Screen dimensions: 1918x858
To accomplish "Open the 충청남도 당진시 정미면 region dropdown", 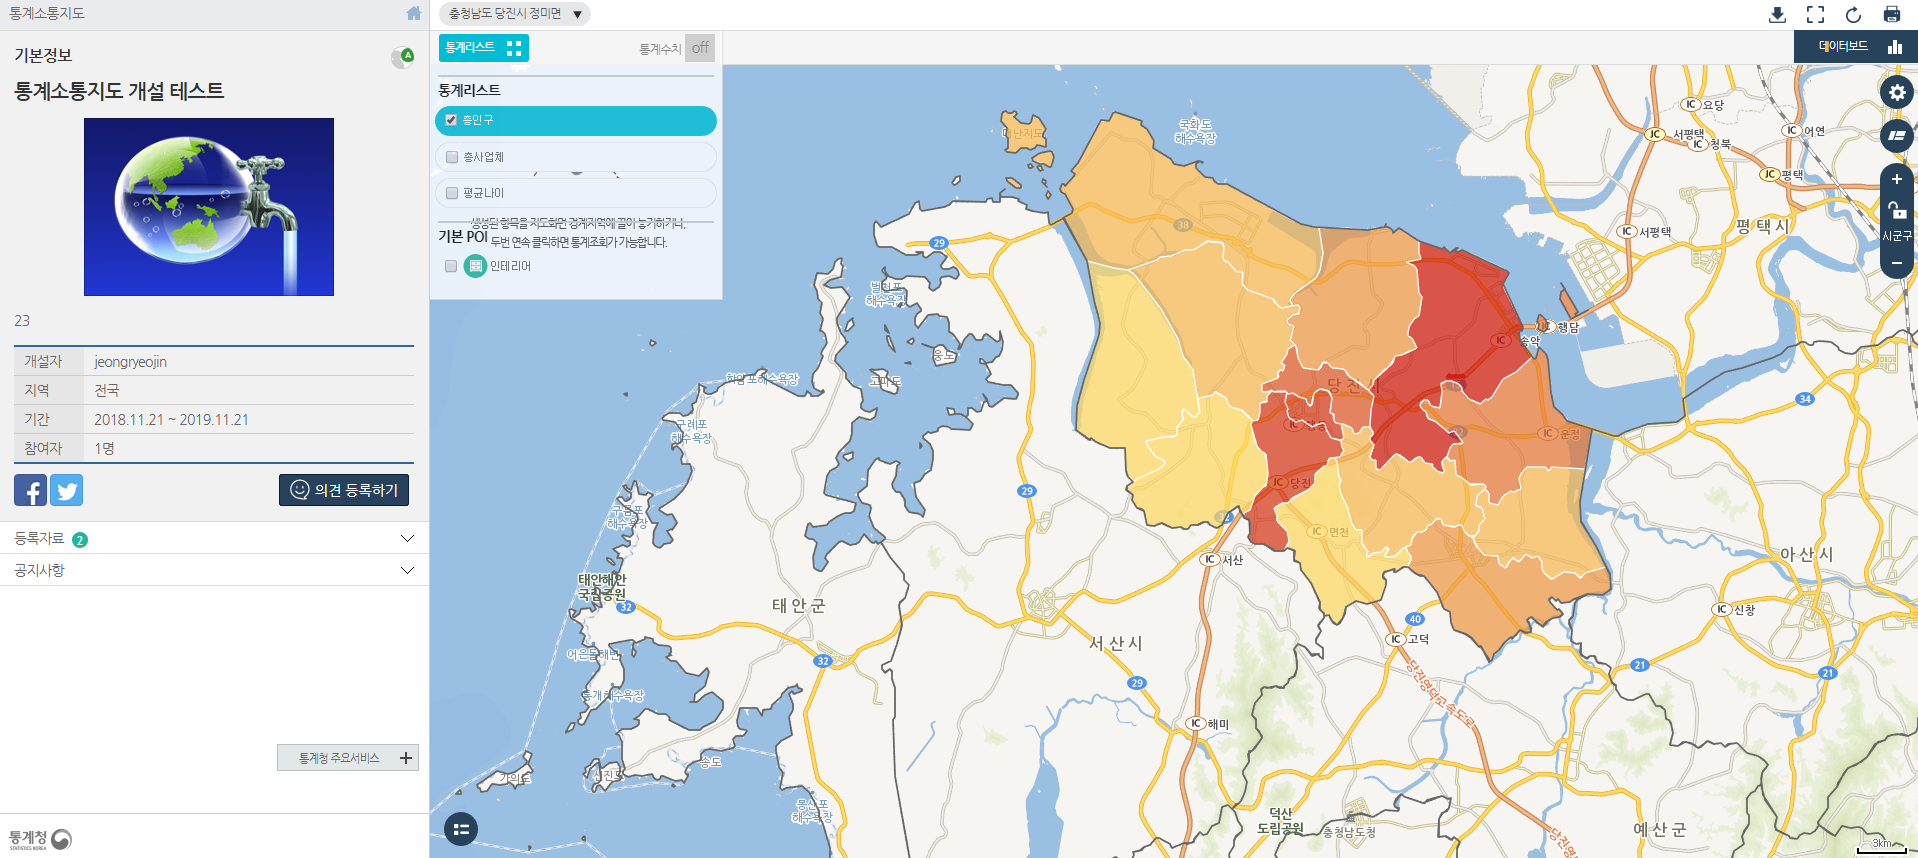I will point(515,14).
